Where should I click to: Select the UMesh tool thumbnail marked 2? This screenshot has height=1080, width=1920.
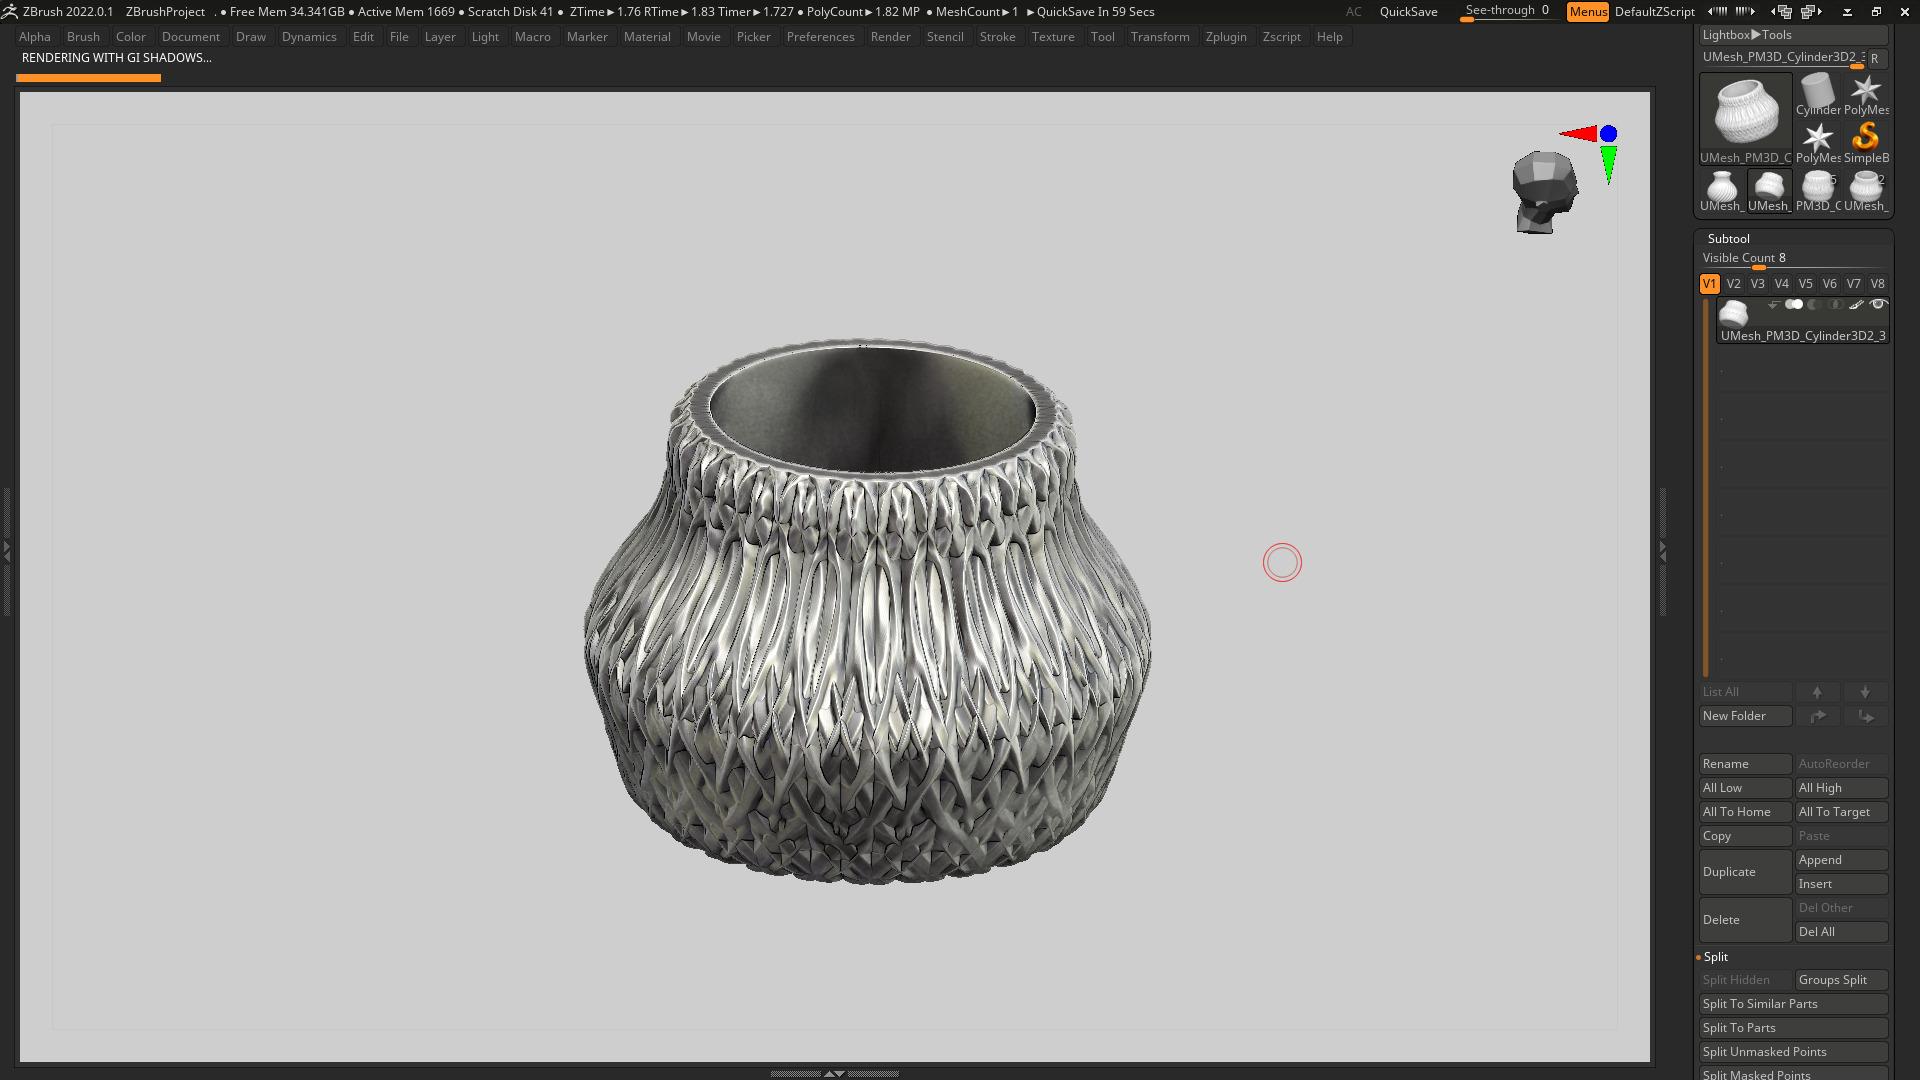click(x=1866, y=190)
